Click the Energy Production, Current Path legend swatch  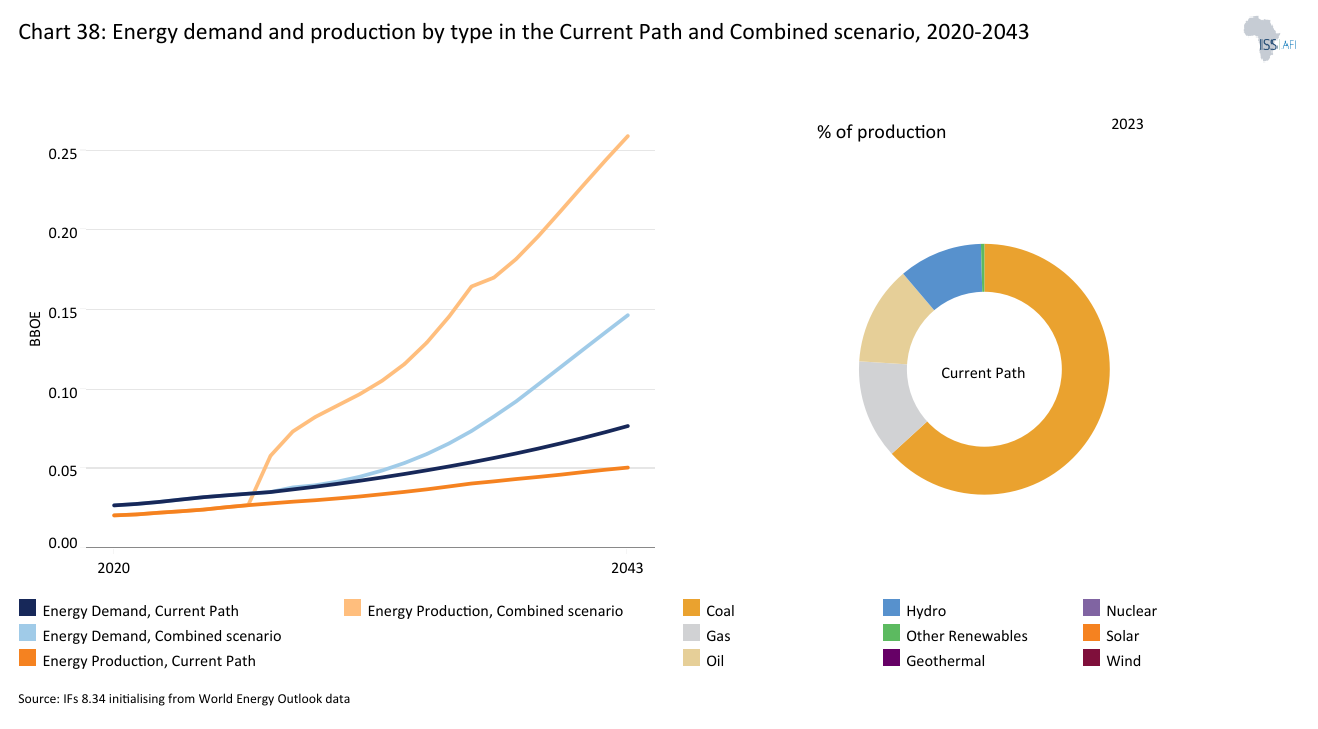point(28,658)
